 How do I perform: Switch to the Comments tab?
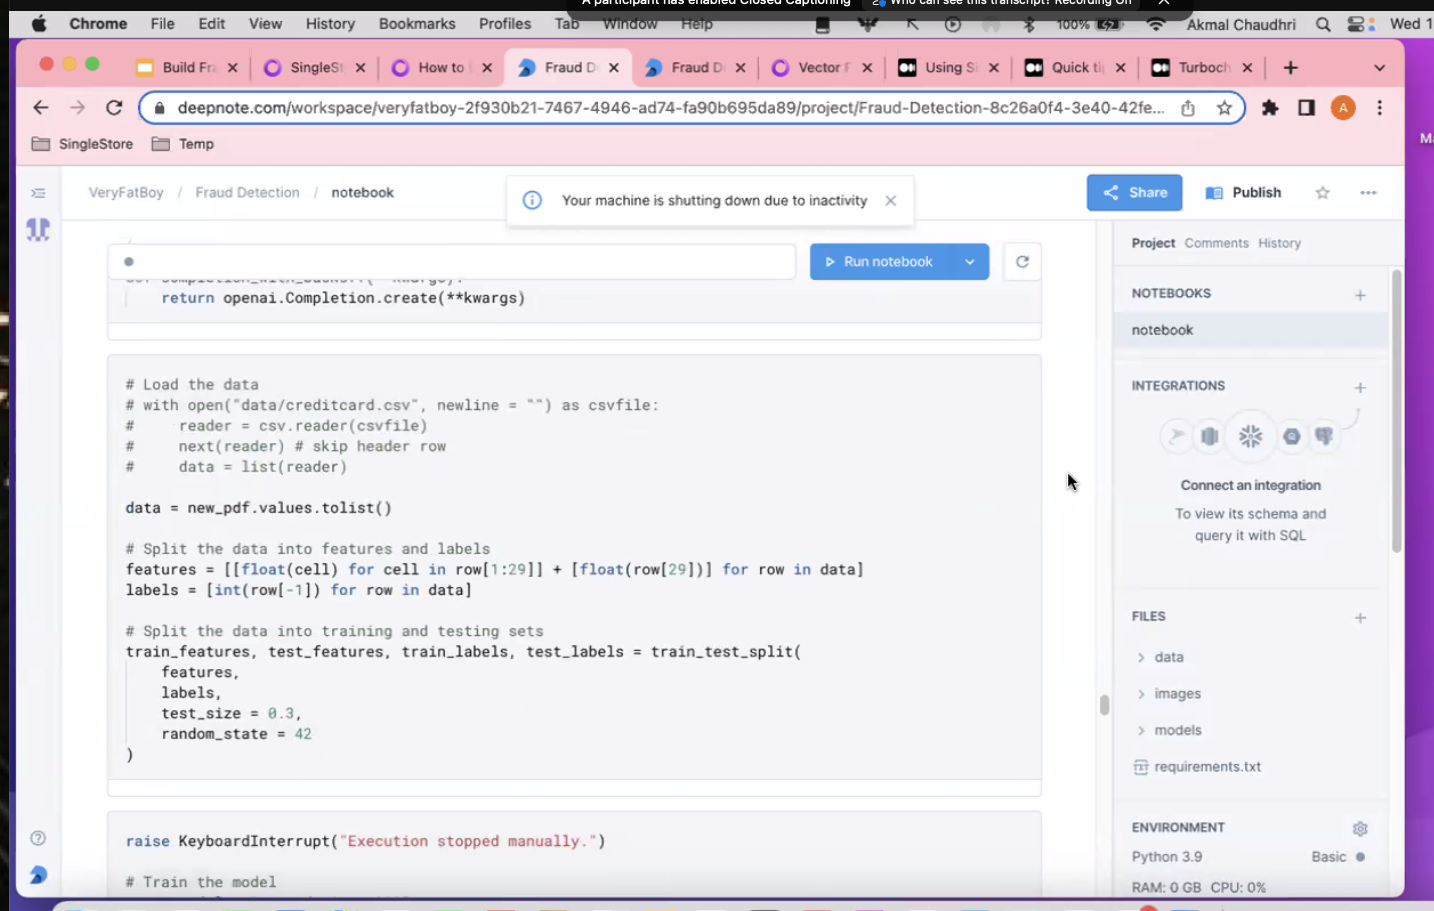1216,243
